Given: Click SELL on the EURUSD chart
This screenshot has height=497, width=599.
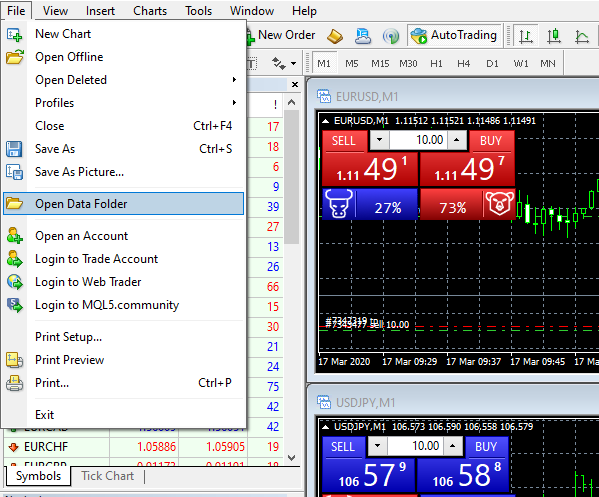Looking at the screenshot, I should coord(344,141).
